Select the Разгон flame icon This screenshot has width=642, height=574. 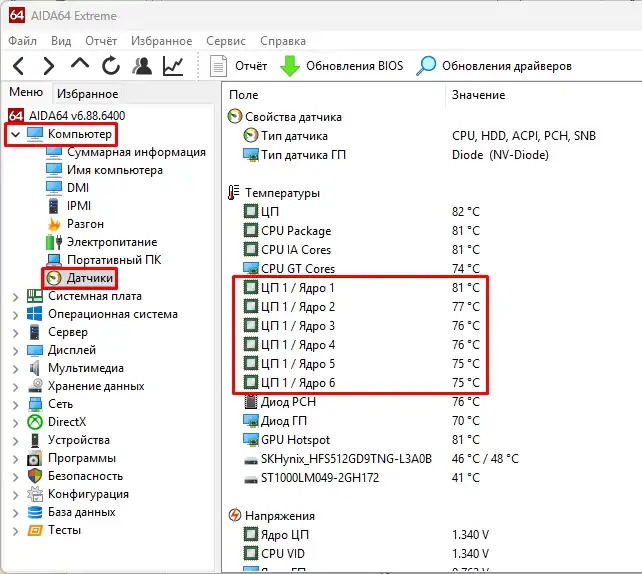54,224
